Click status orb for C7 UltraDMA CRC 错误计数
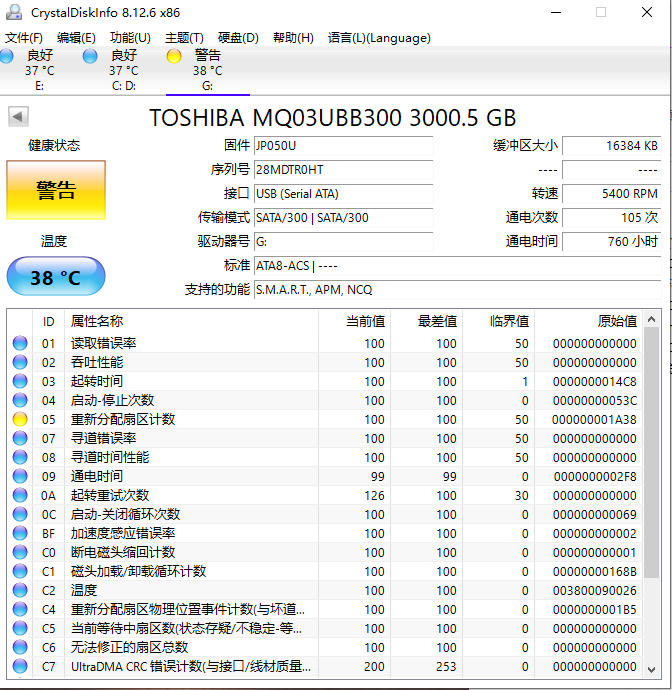 [20, 666]
